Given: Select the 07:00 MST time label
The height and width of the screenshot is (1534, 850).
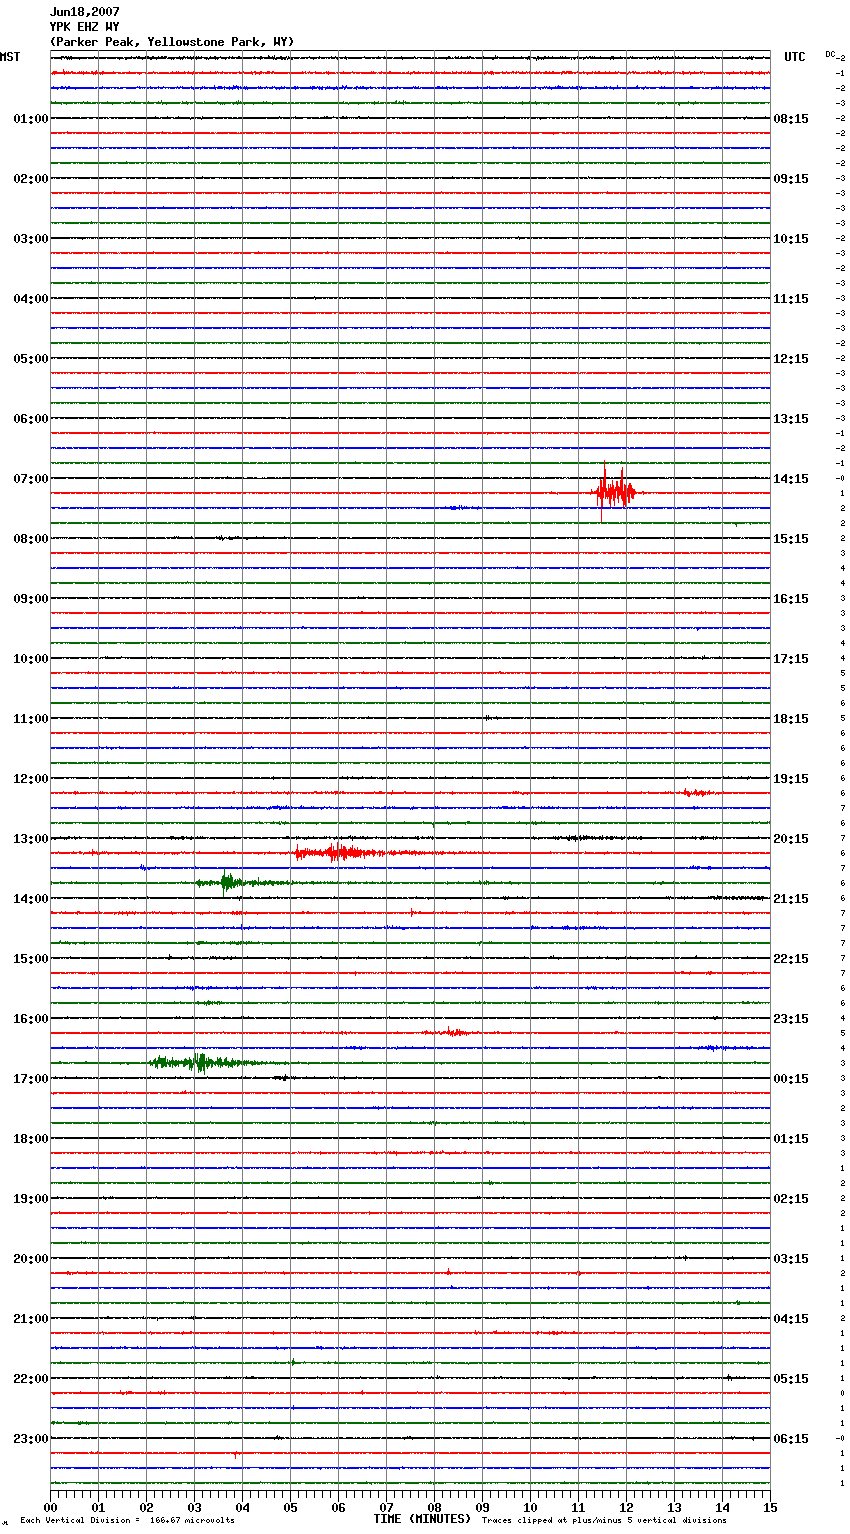Looking at the screenshot, I should point(31,479).
